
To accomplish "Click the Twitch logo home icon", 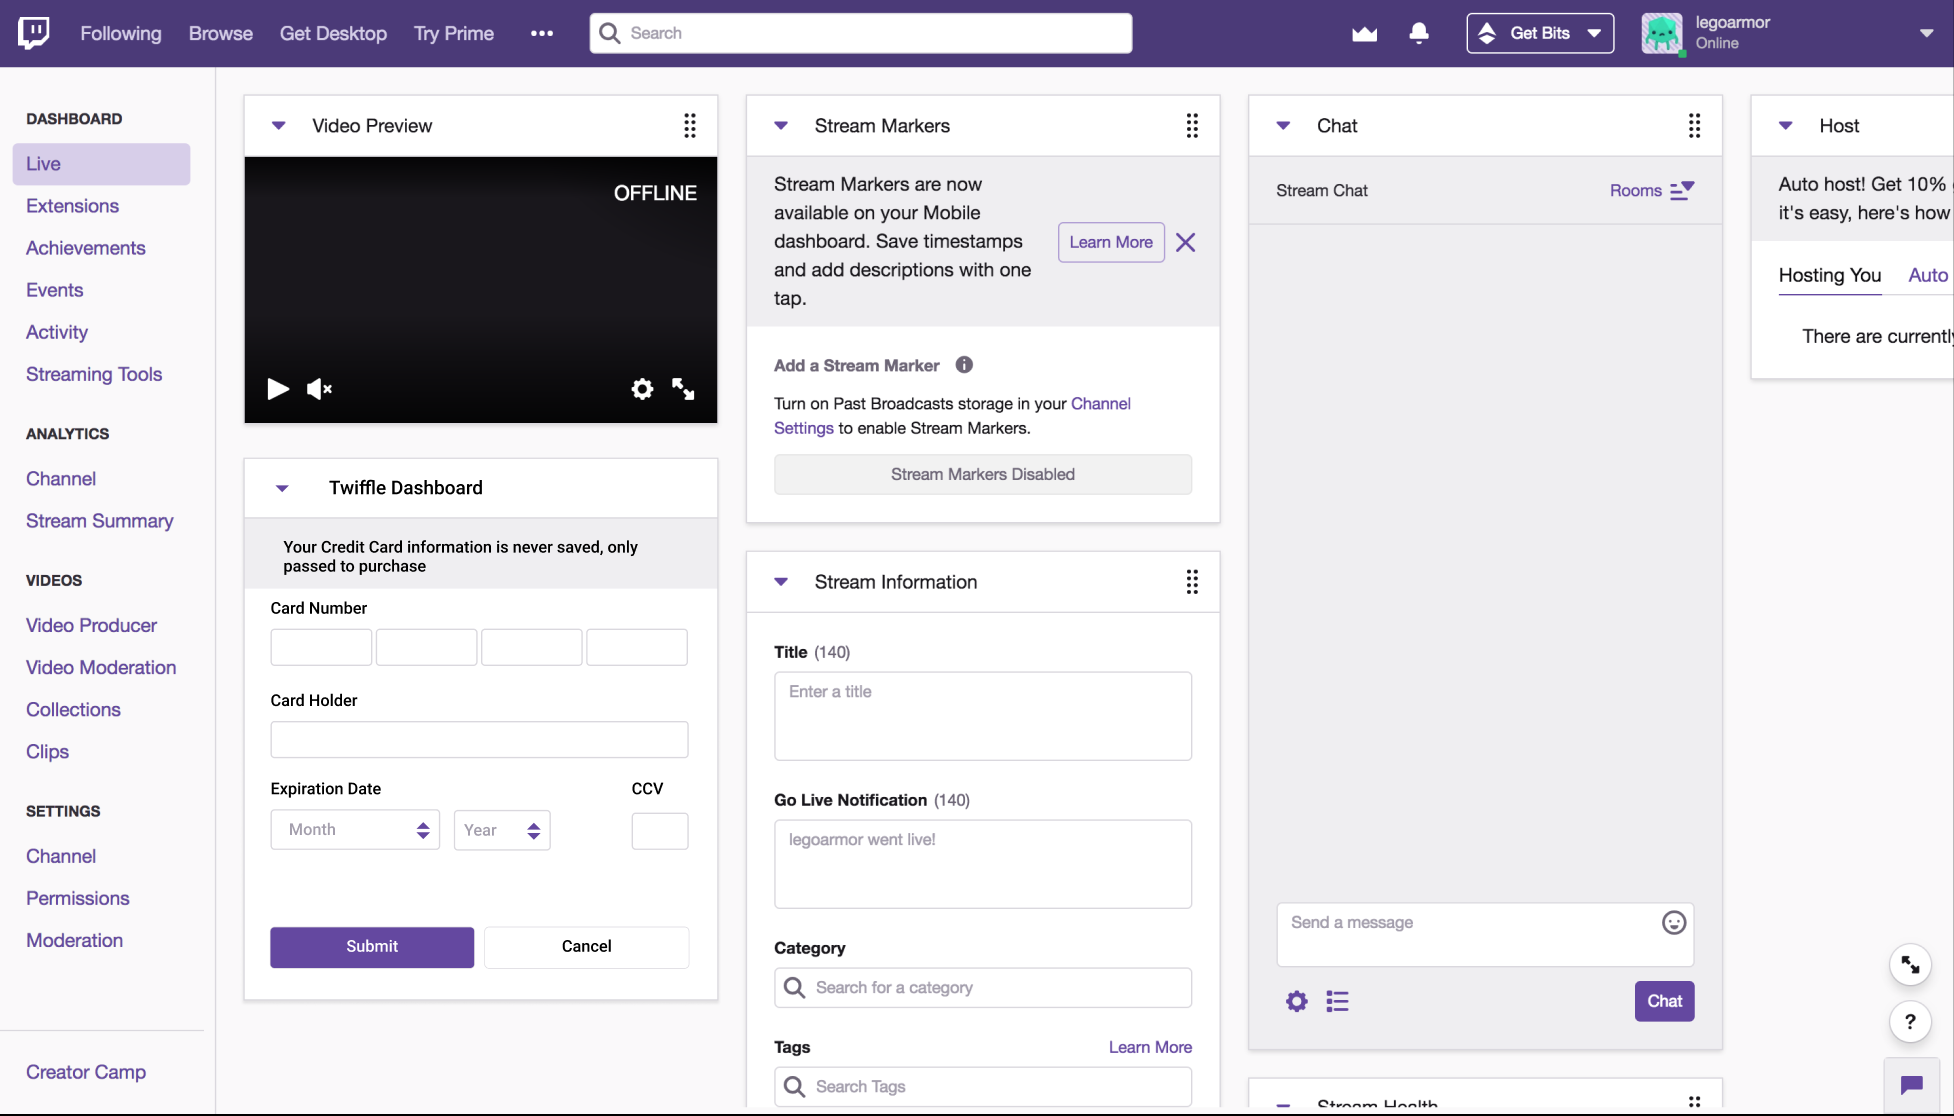I will pyautogui.click(x=34, y=33).
